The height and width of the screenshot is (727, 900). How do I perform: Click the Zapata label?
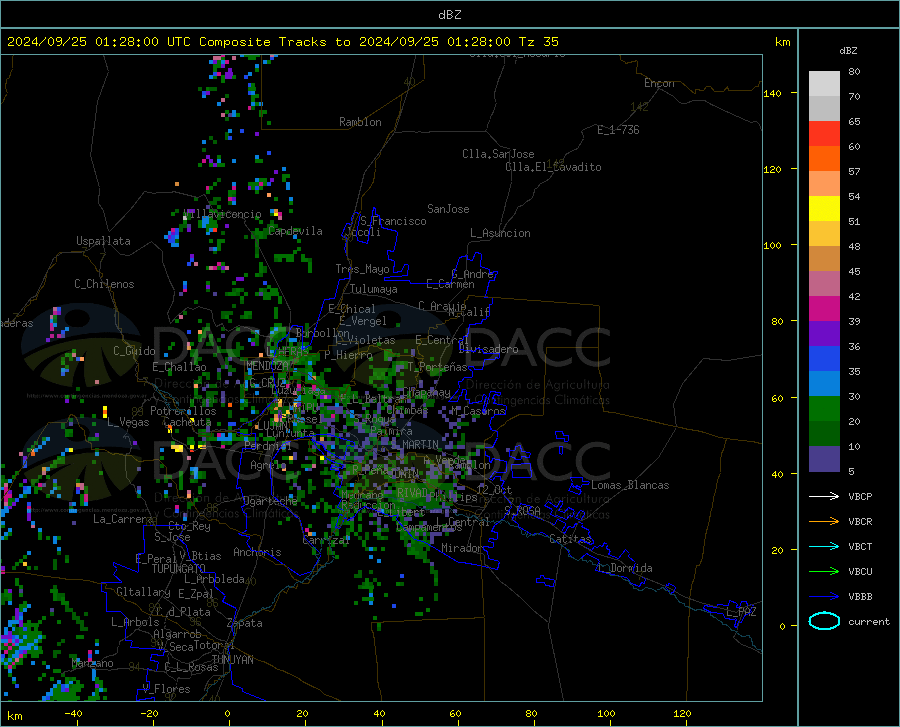245,623
